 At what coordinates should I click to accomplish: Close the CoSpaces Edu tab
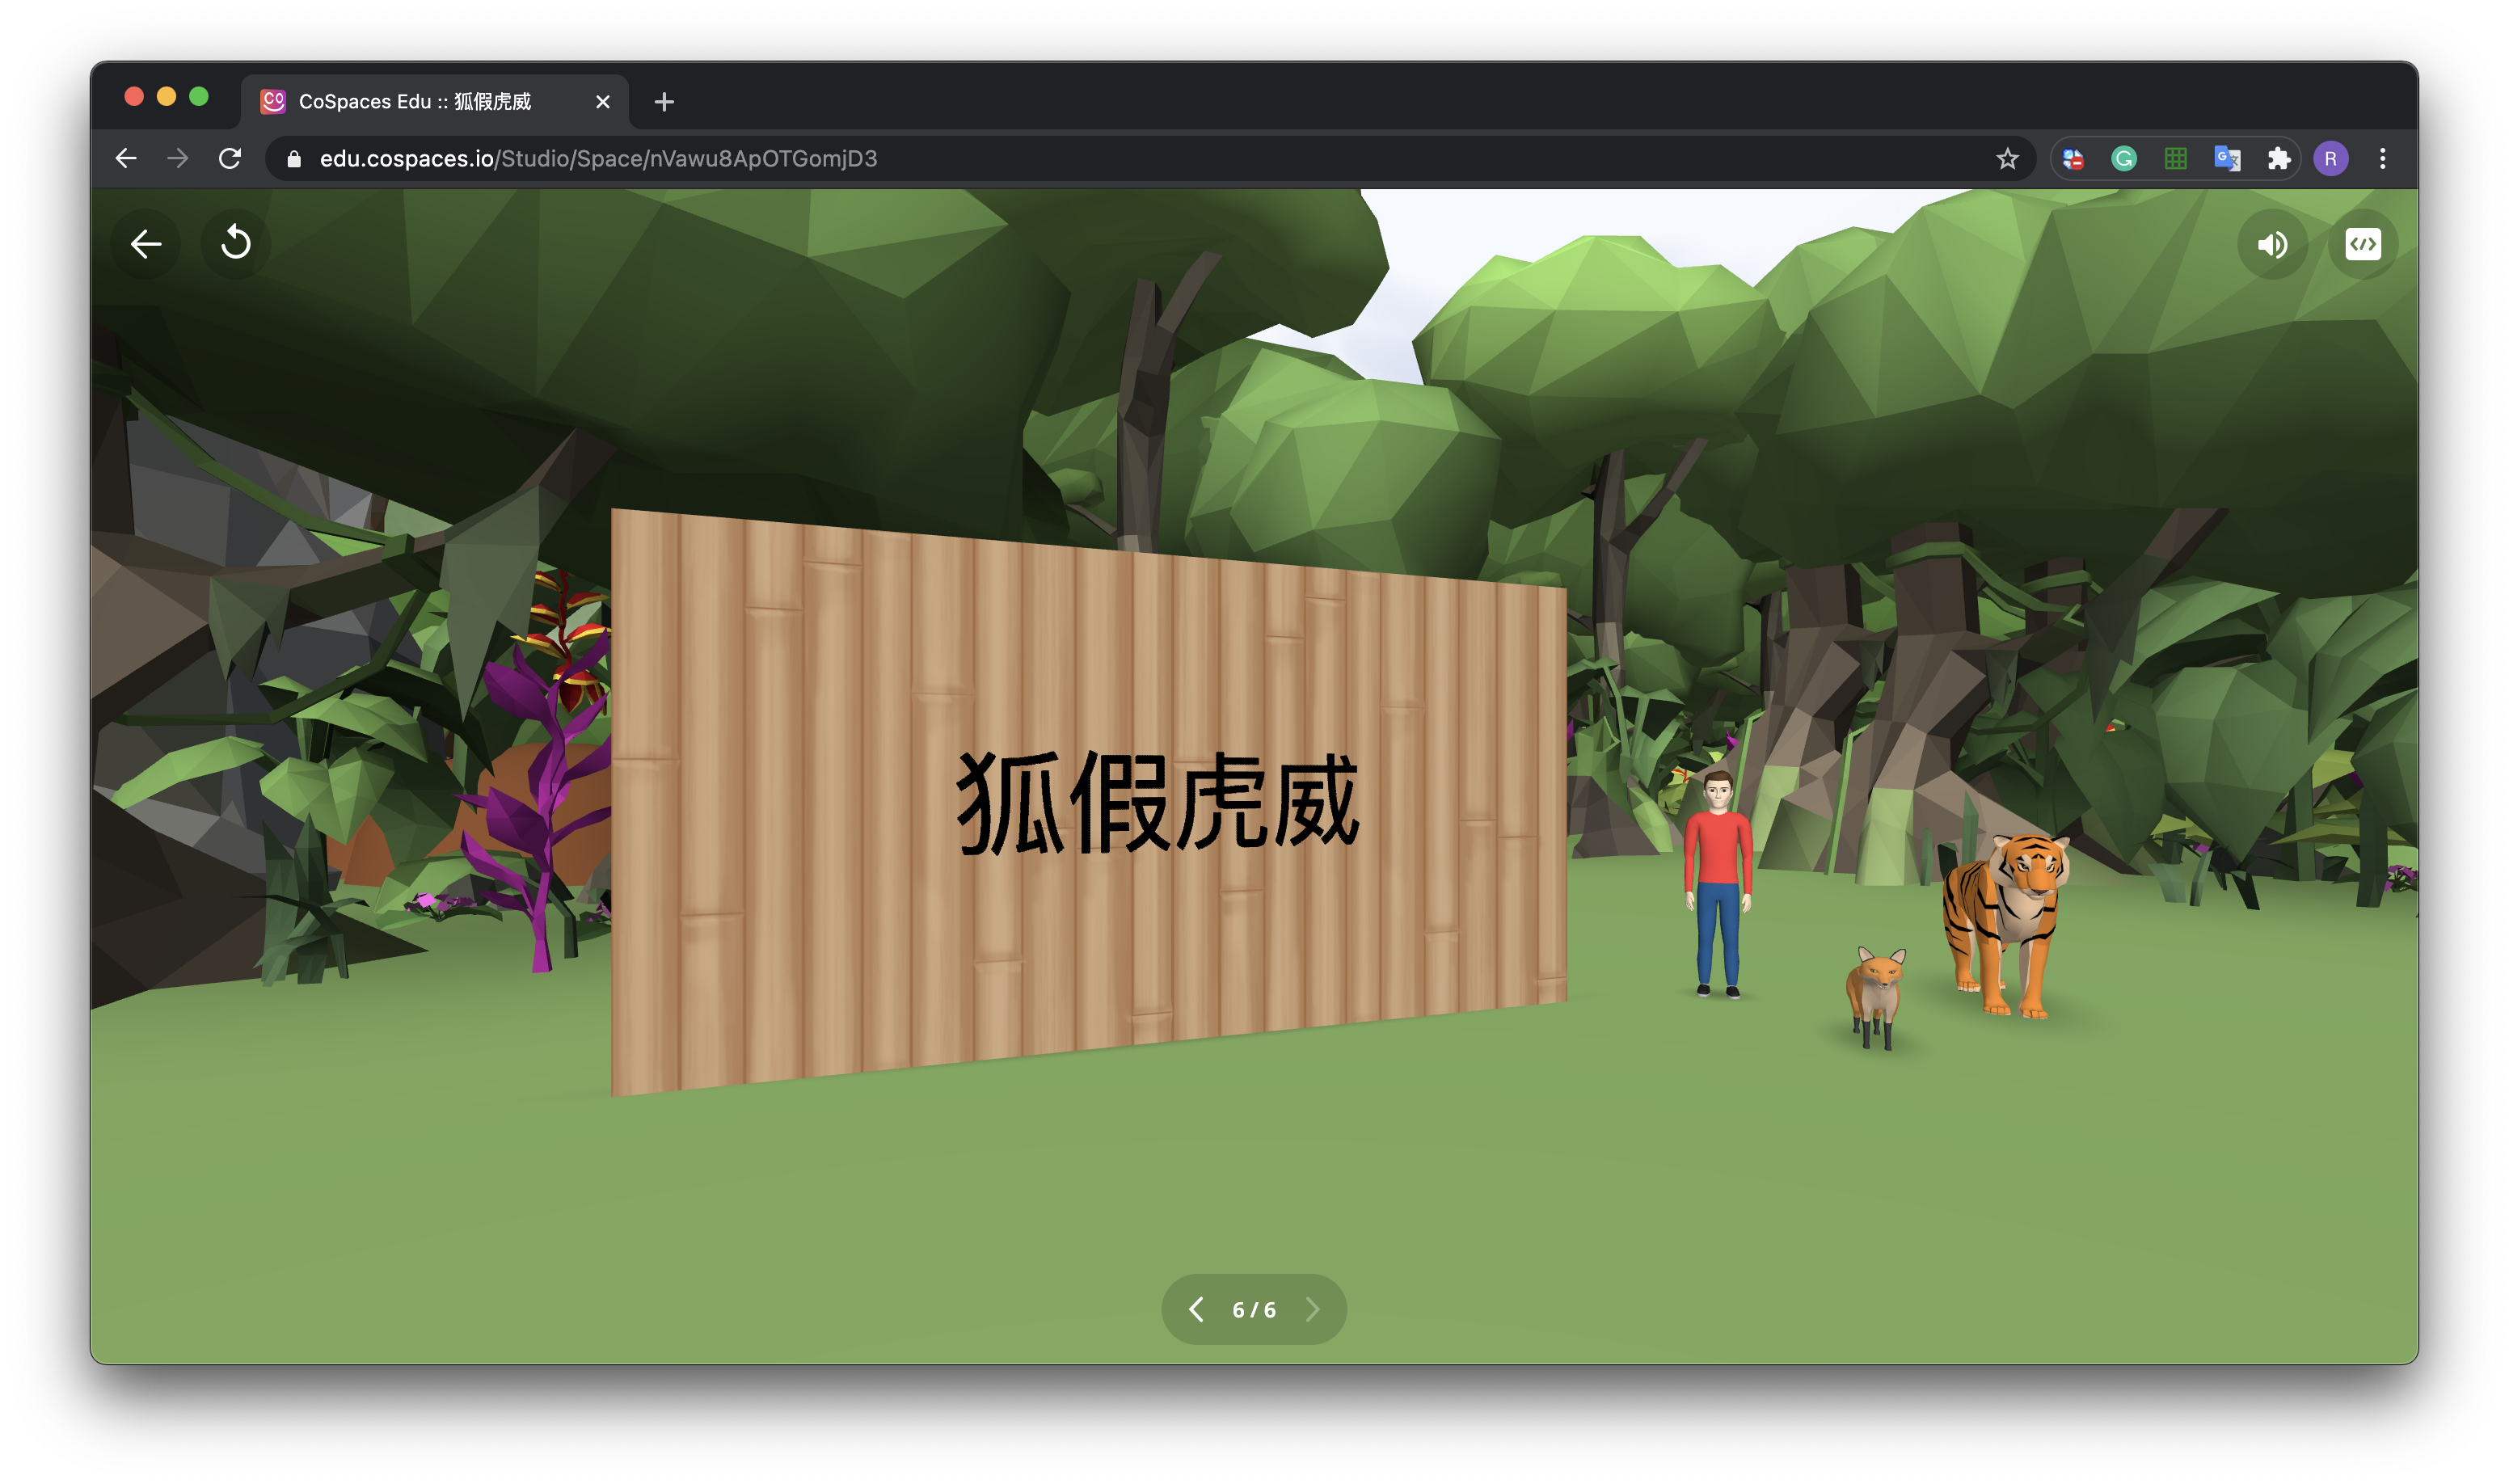click(x=603, y=102)
